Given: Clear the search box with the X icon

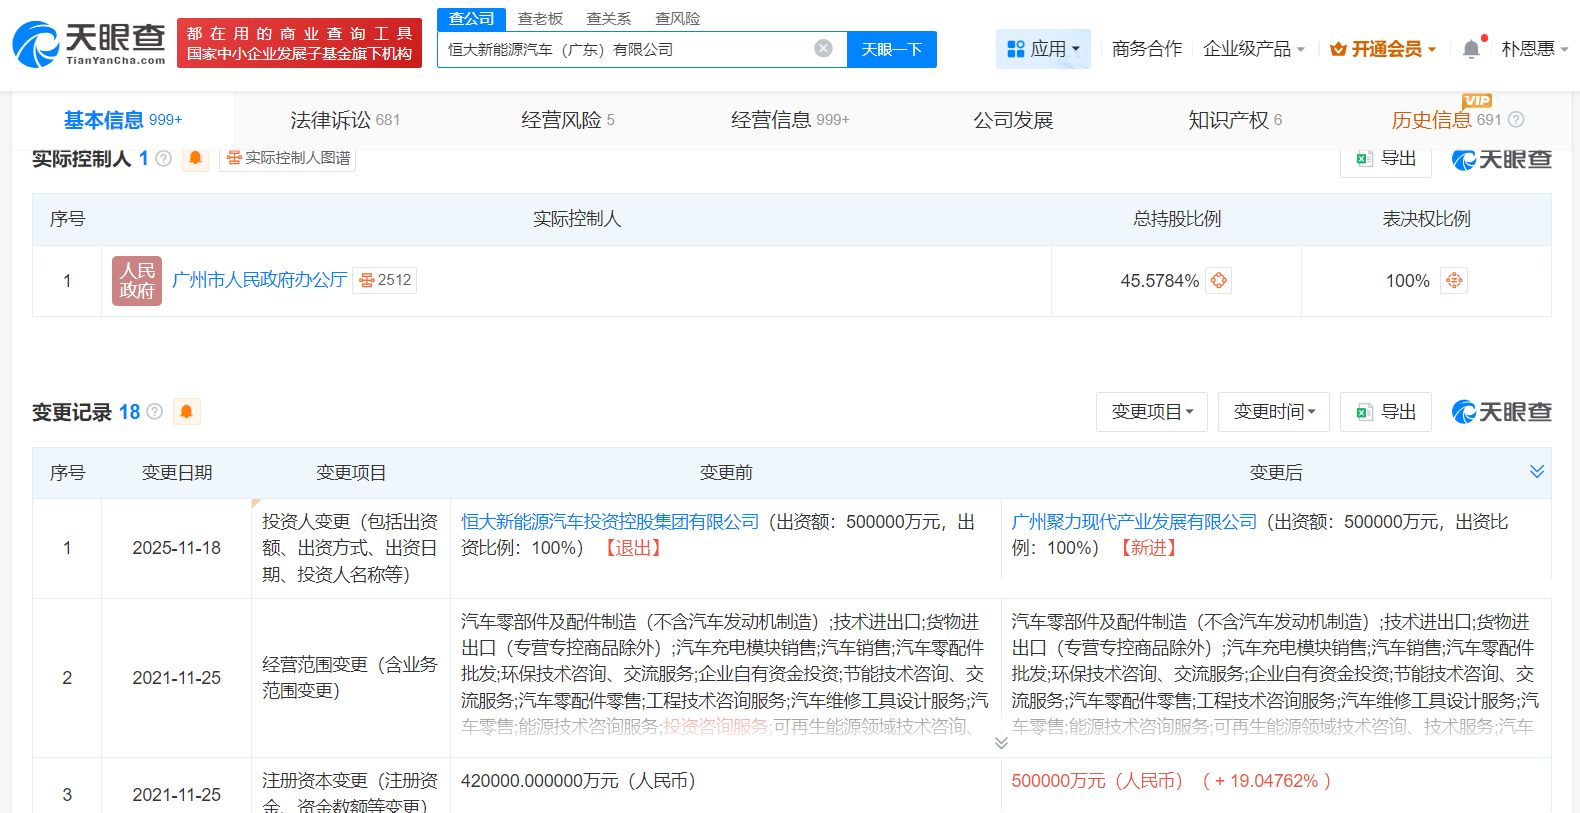Looking at the screenshot, I should tap(823, 49).
